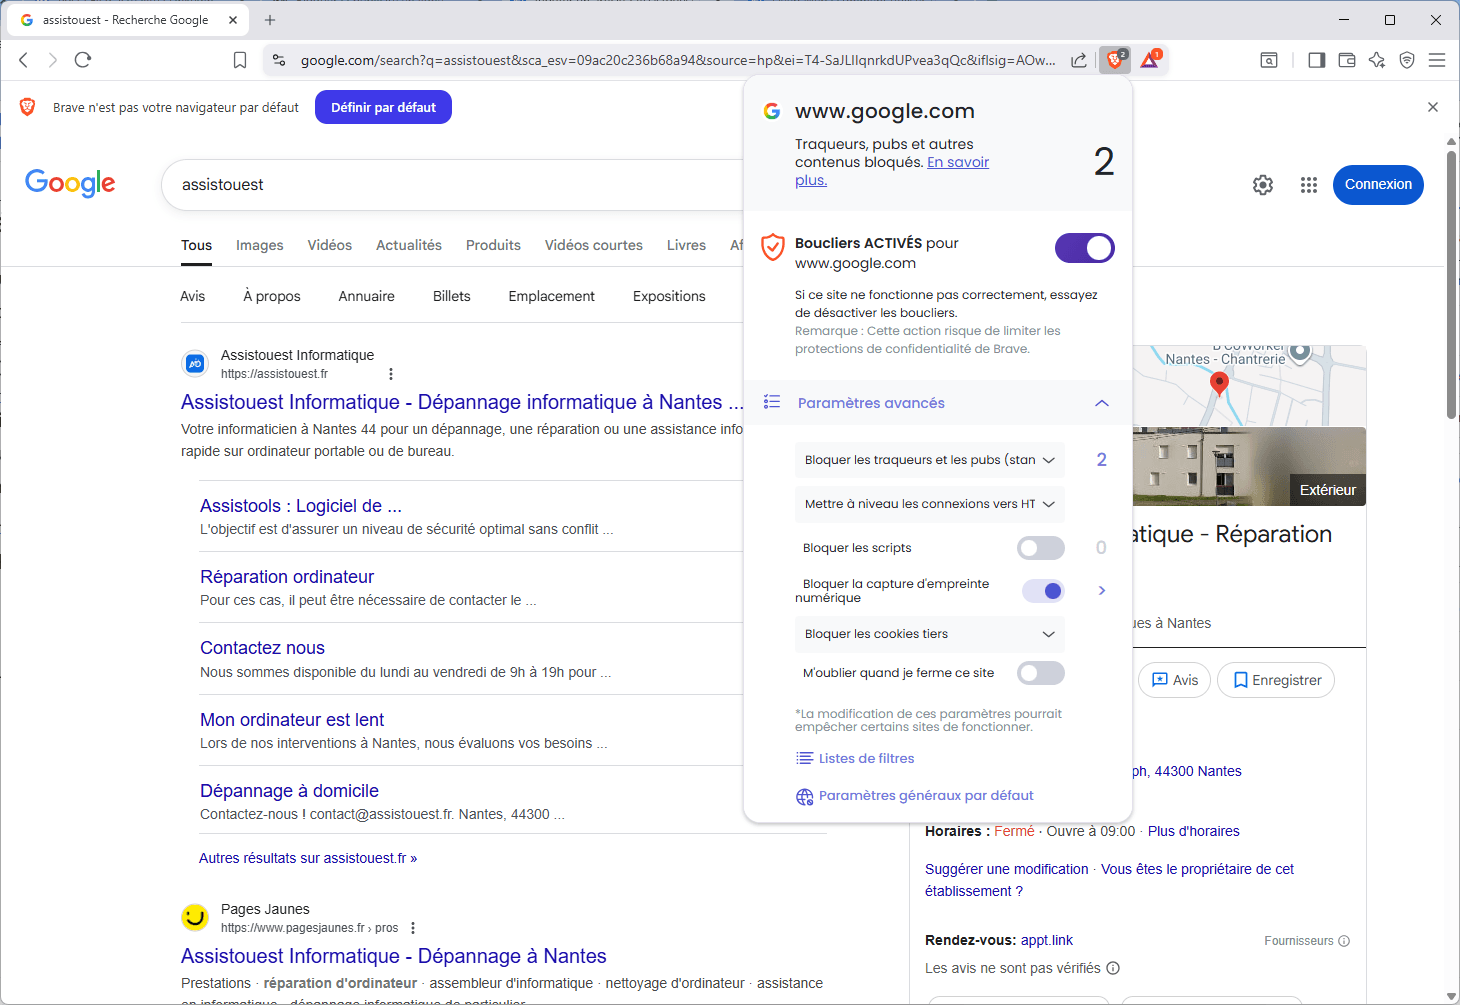Reload the page
This screenshot has width=1460, height=1005.
(83, 60)
